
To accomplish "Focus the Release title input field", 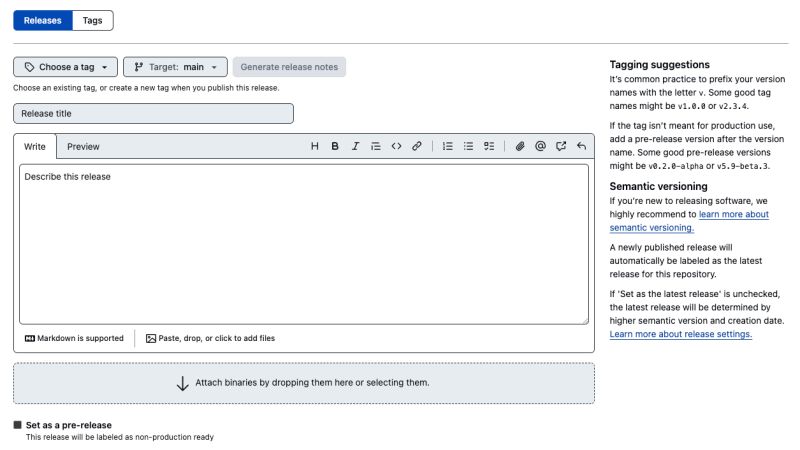I will coord(154,113).
